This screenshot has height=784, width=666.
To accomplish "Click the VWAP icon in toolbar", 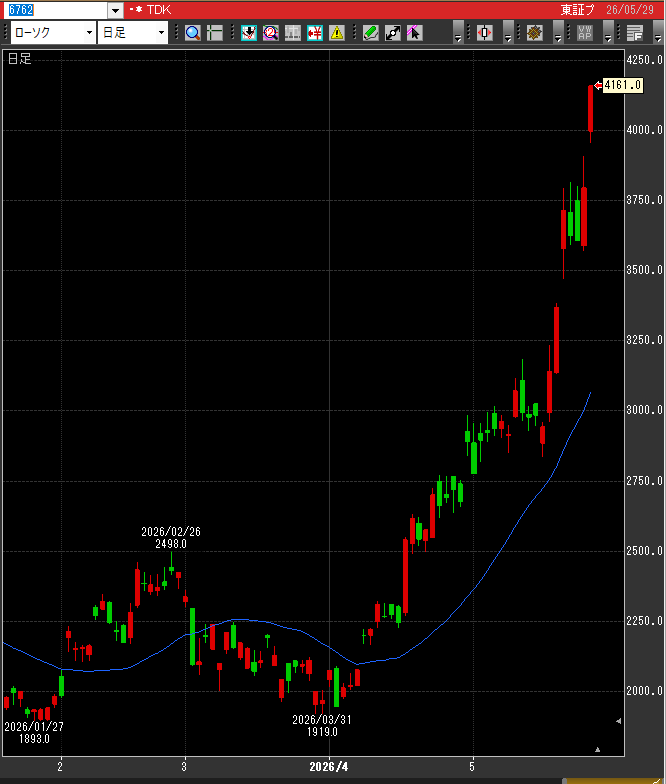I will click(x=584, y=33).
